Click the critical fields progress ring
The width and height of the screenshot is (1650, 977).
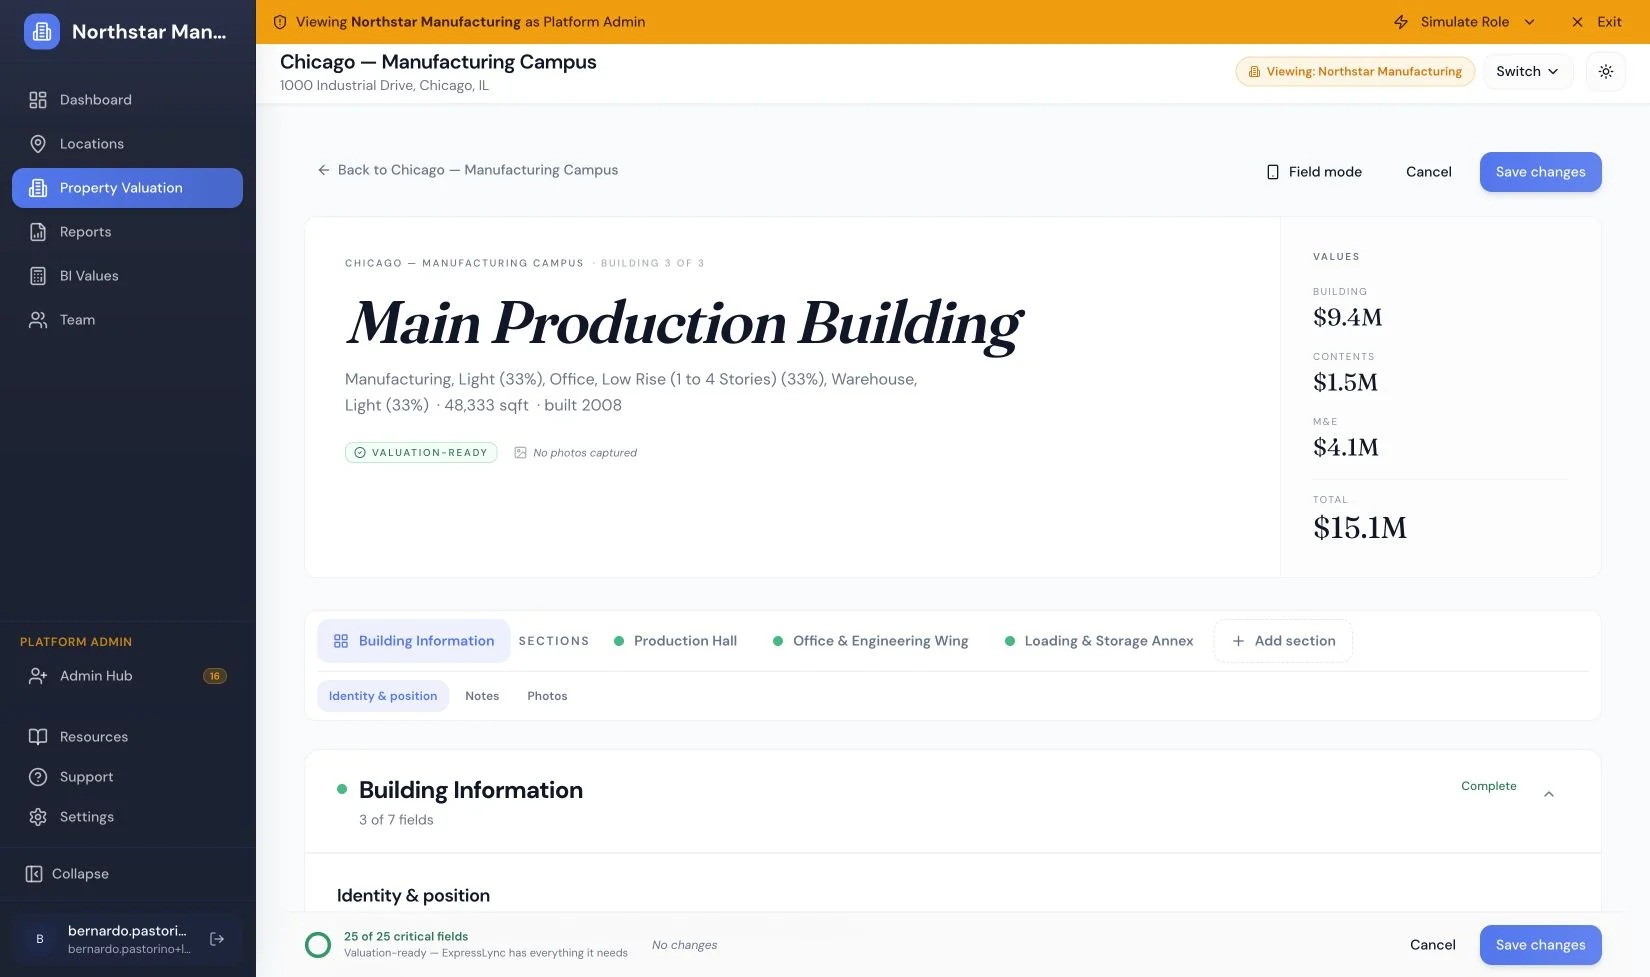[318, 945]
